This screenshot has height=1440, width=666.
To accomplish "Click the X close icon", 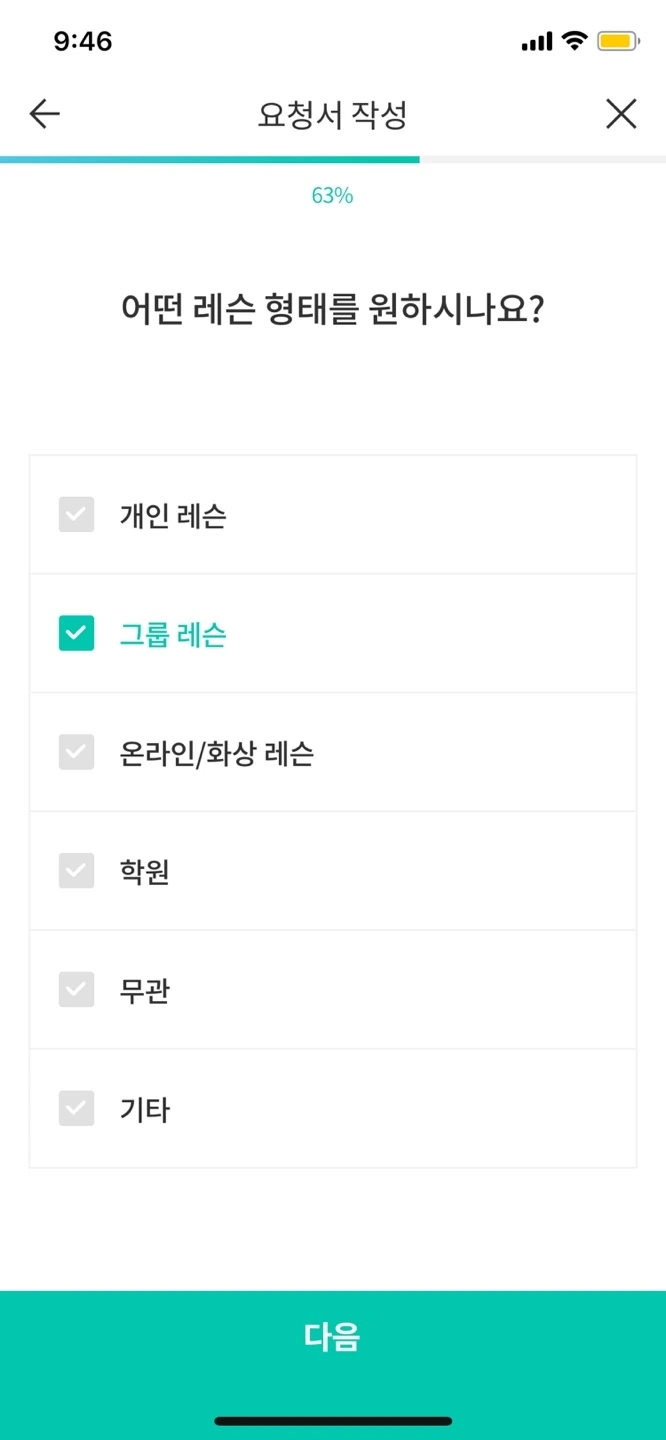I will pos(621,113).
